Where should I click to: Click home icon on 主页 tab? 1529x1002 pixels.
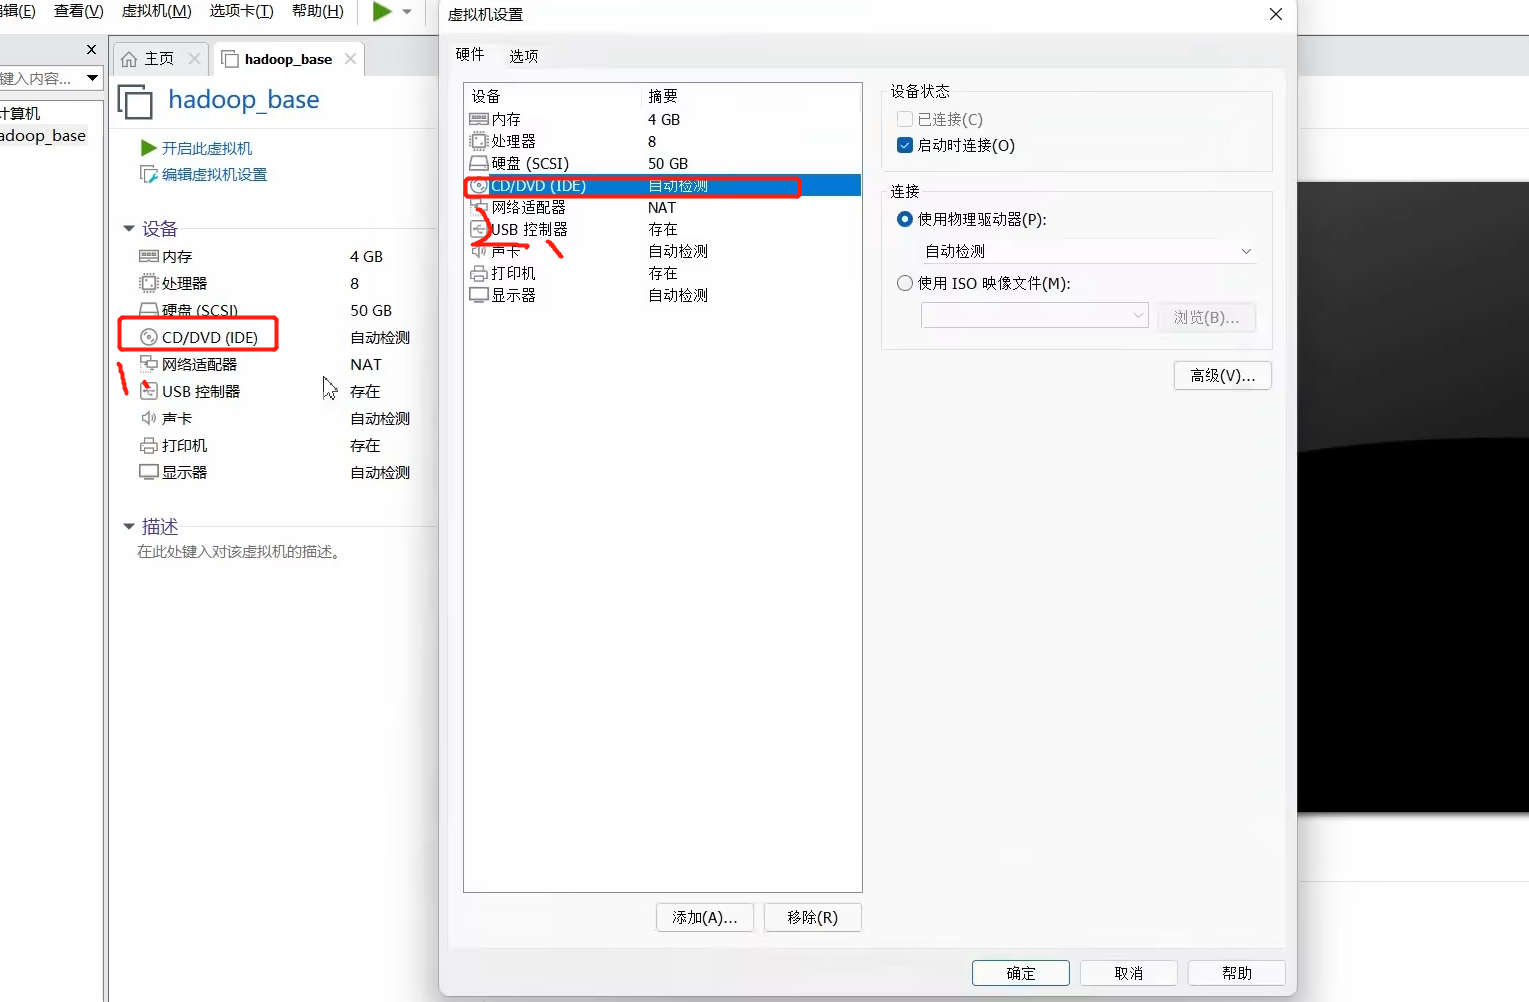click(x=129, y=59)
